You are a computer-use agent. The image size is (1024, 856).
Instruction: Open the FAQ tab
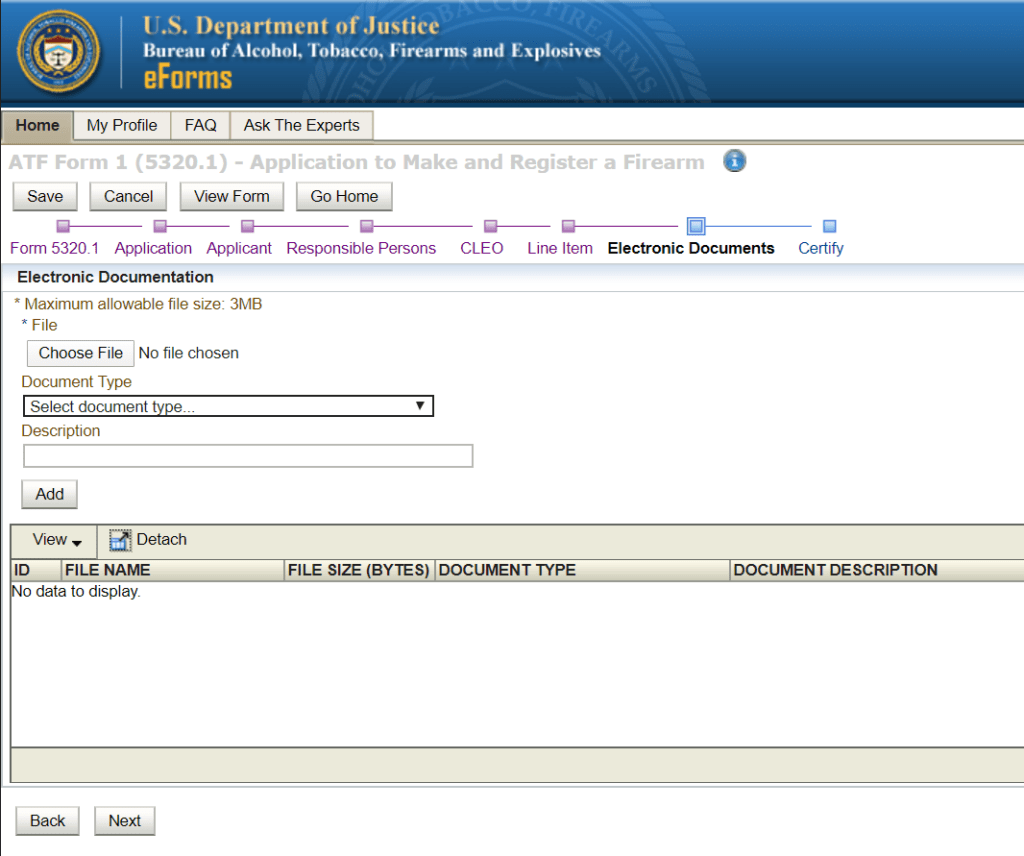coord(200,125)
